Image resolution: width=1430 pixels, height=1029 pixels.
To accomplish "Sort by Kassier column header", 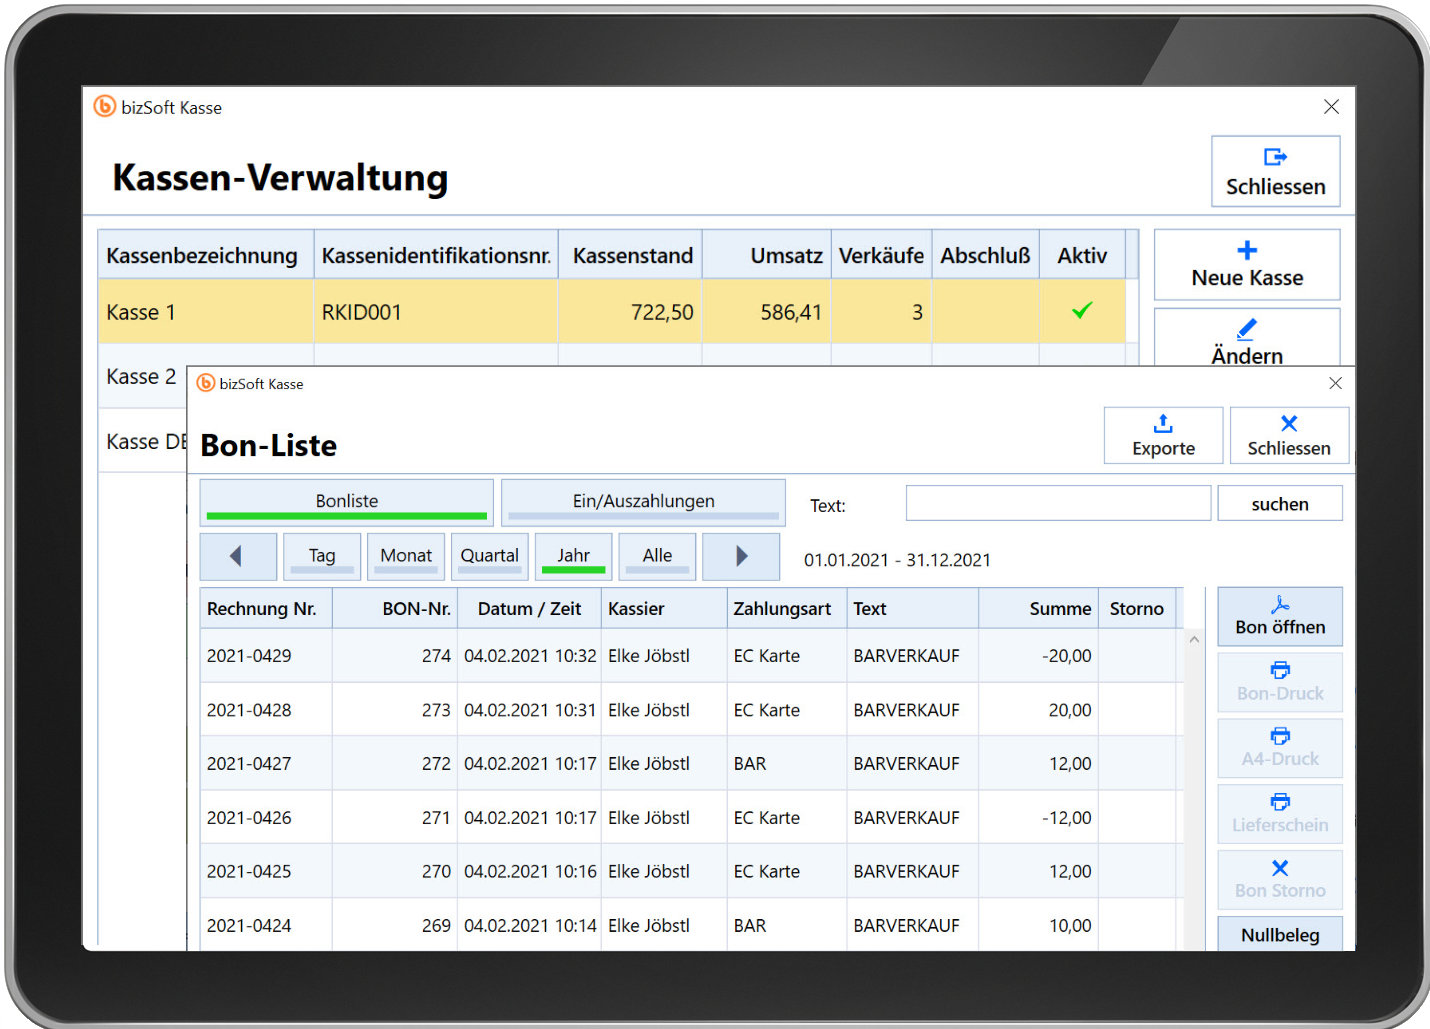I will click(664, 608).
